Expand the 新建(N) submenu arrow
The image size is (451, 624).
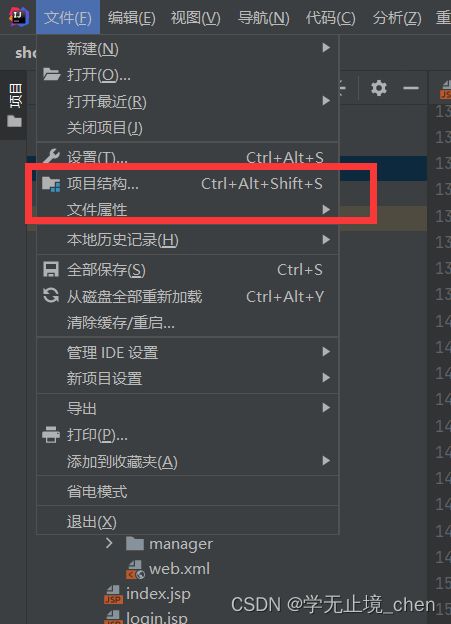pos(326,48)
